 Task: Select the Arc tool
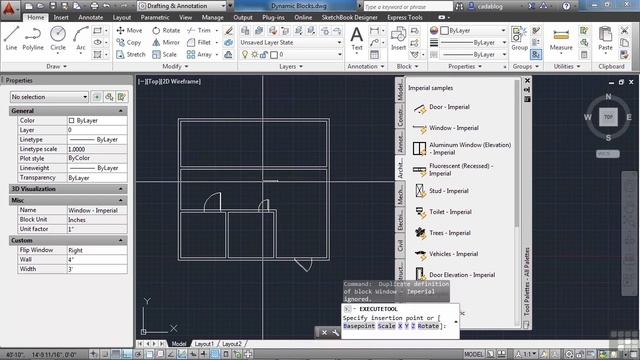click(x=81, y=38)
